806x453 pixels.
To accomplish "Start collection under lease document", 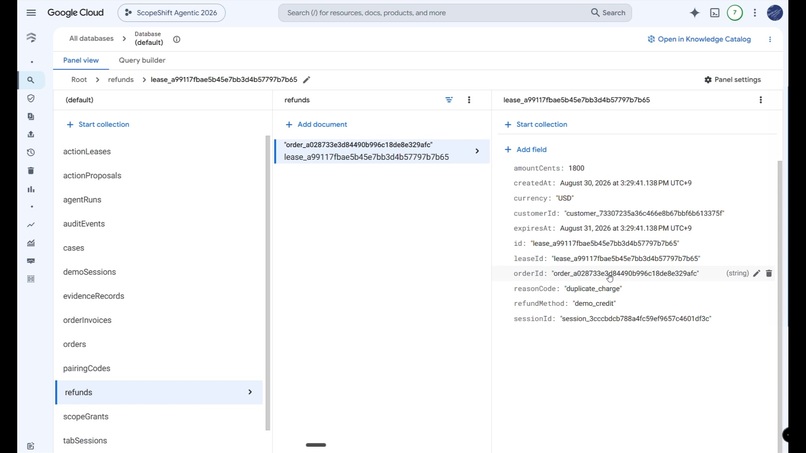I will [536, 124].
